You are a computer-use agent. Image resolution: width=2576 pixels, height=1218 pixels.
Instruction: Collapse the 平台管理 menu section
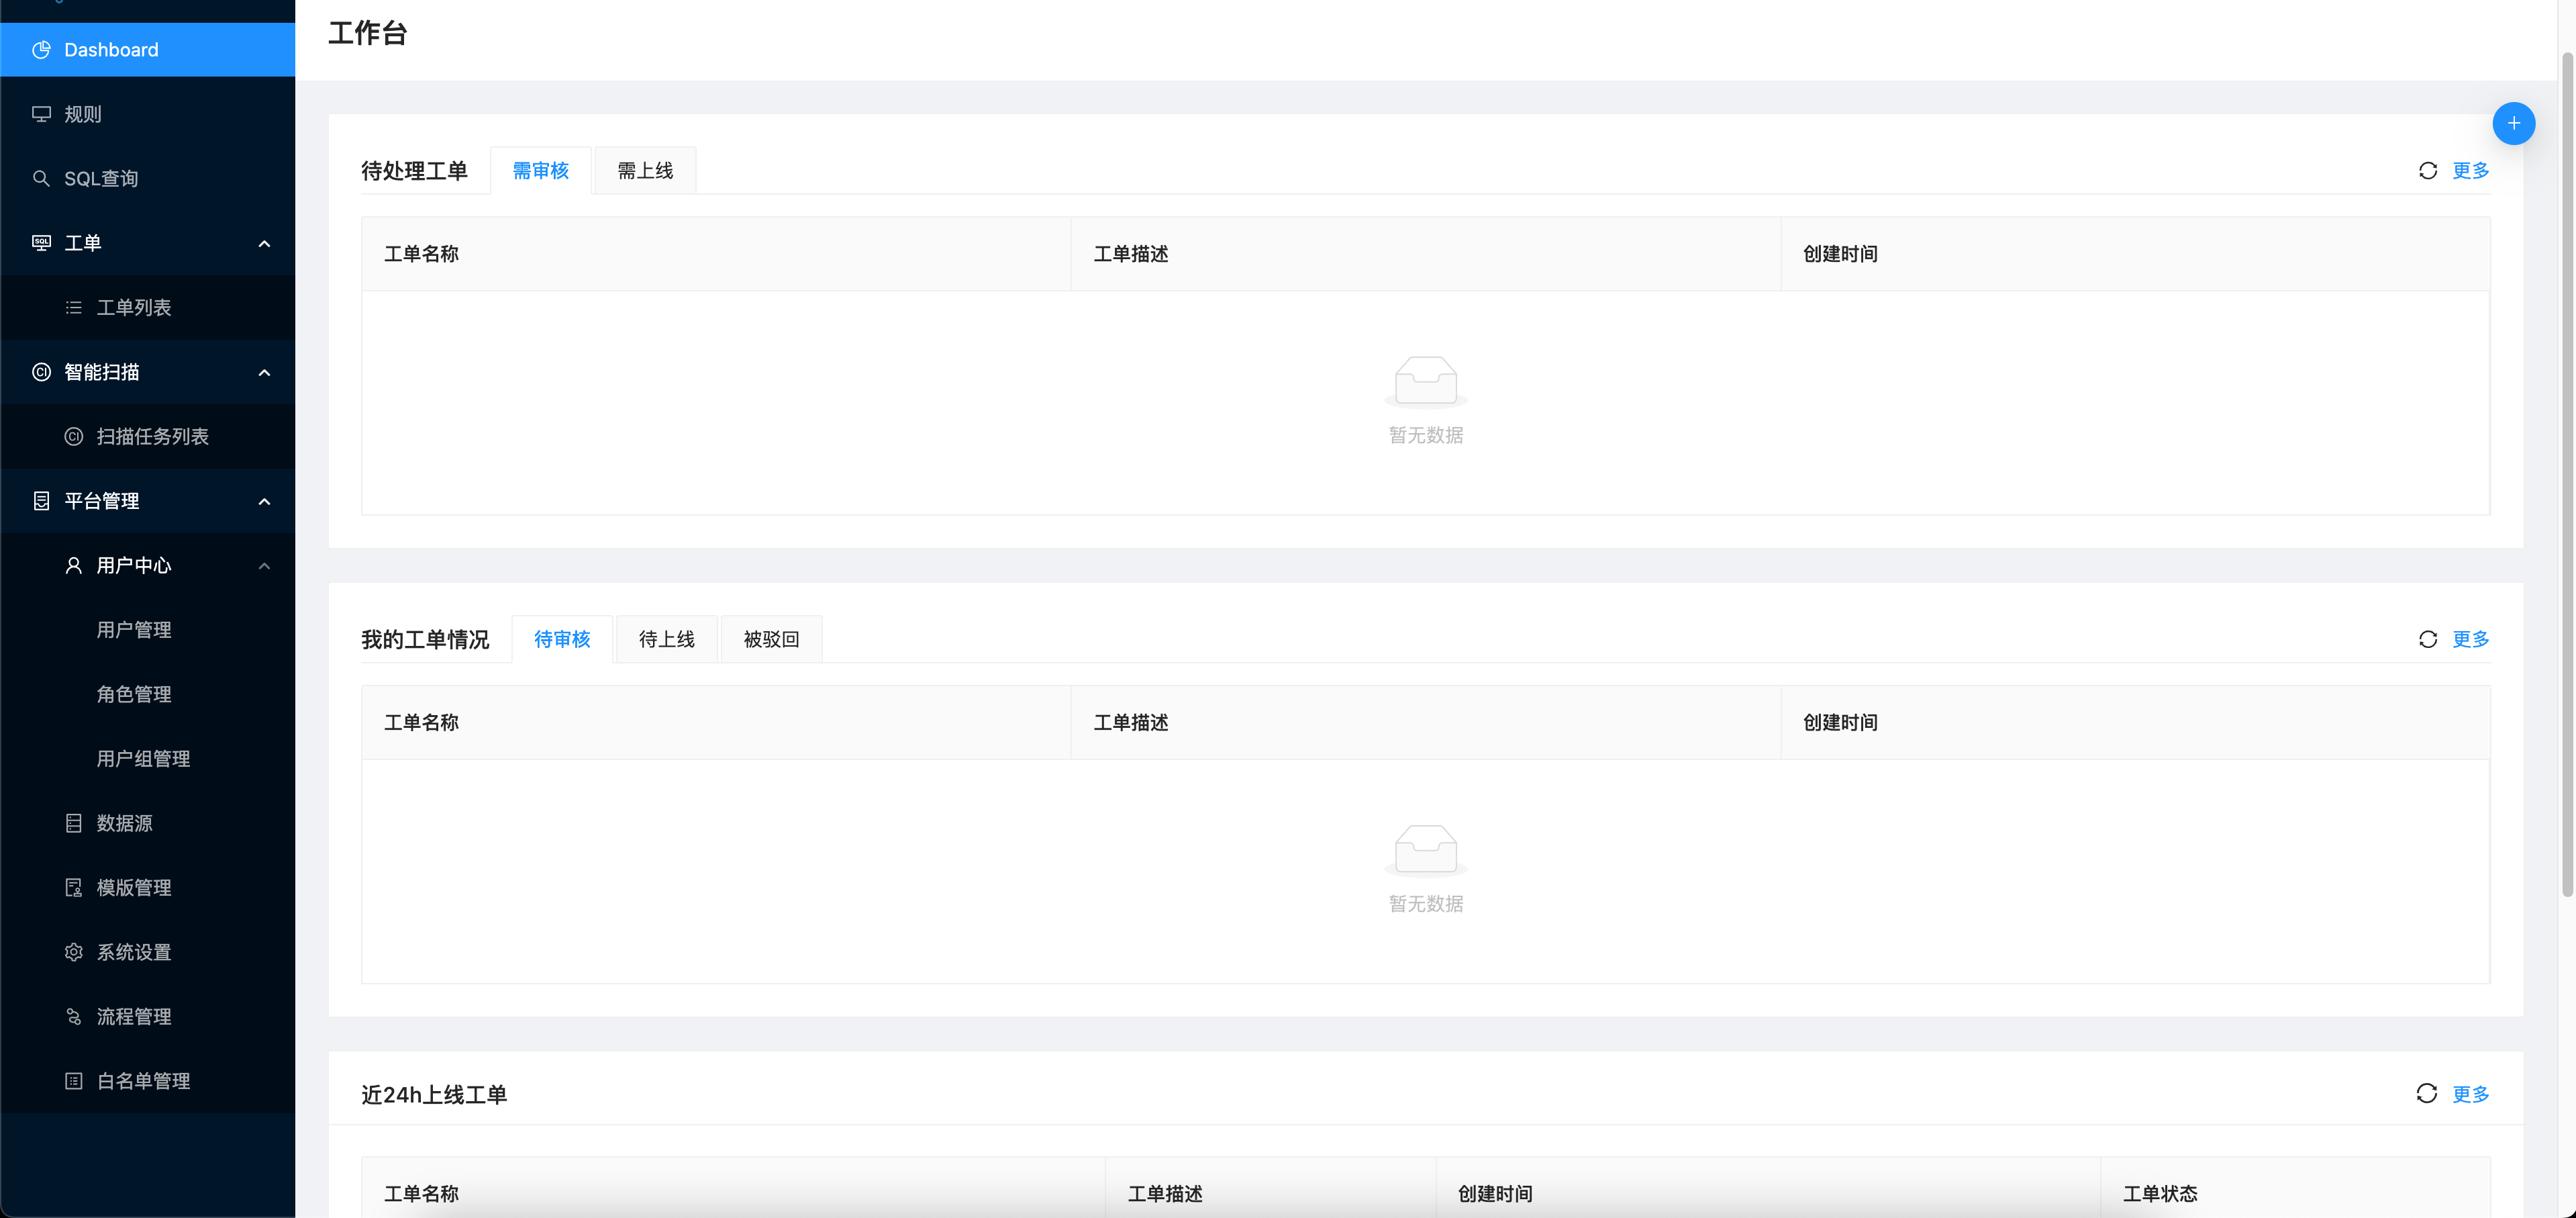264,501
